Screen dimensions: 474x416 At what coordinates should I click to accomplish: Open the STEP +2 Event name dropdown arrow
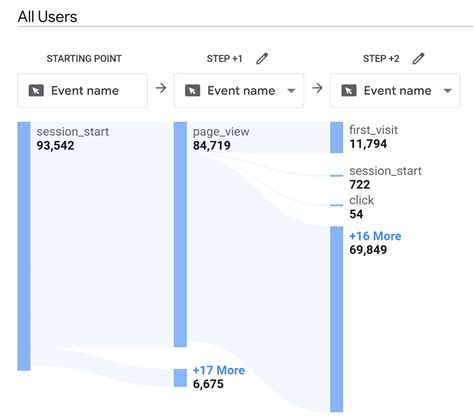click(x=448, y=91)
